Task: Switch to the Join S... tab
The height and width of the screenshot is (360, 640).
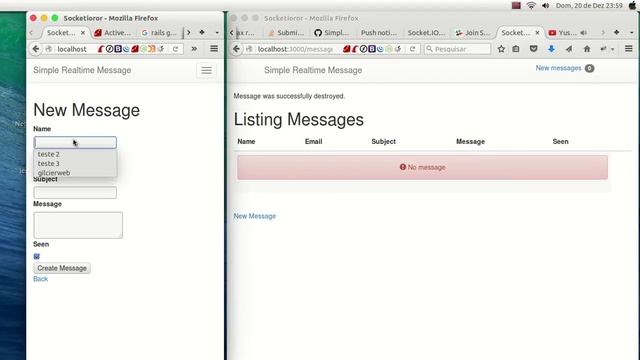Action: click(x=473, y=33)
